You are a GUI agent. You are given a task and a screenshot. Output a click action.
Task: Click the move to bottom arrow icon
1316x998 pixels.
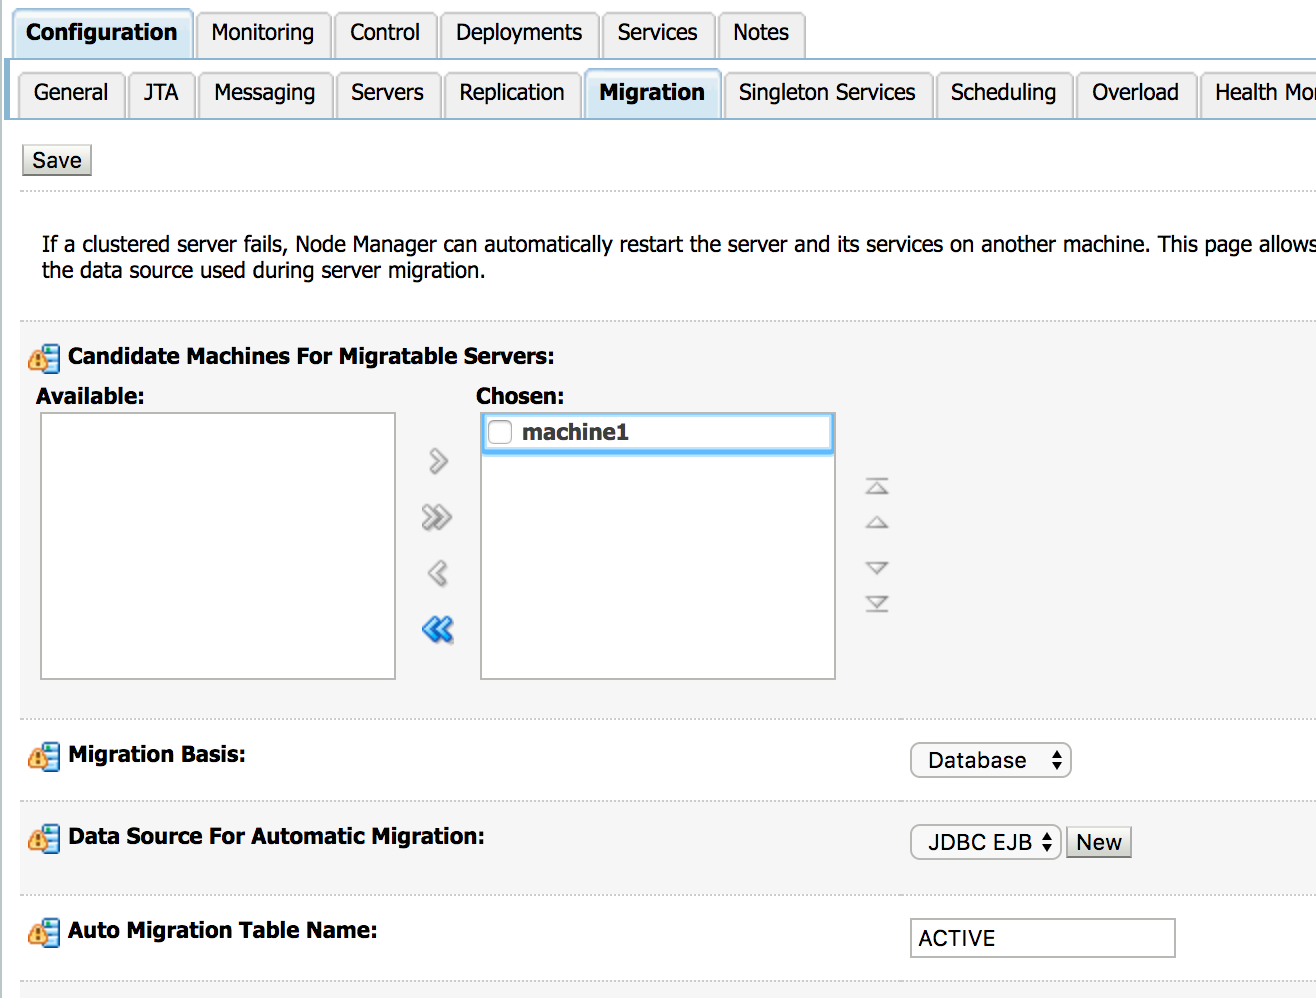[877, 604]
